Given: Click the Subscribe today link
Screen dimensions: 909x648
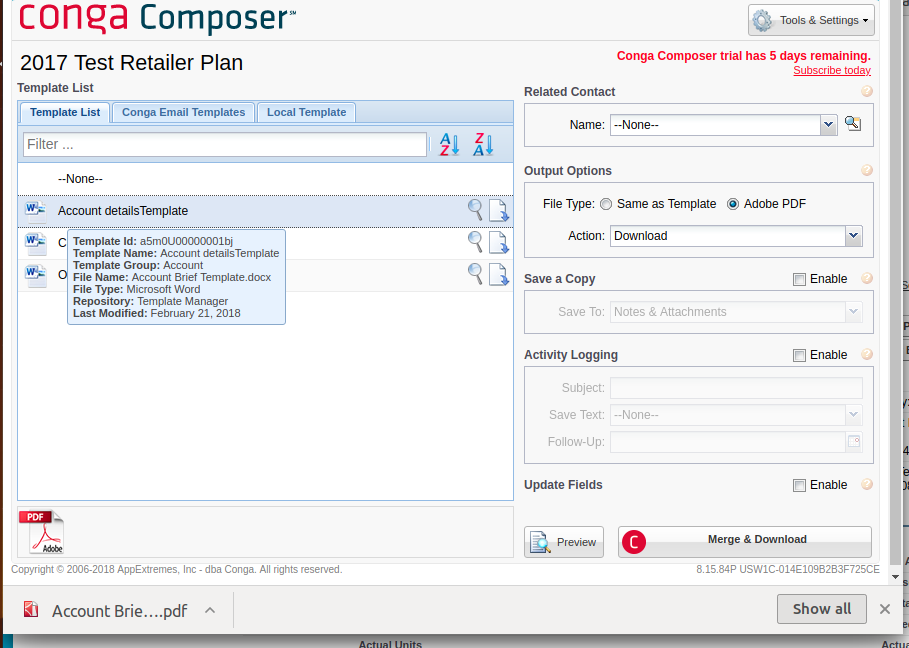Looking at the screenshot, I should [x=831, y=70].
